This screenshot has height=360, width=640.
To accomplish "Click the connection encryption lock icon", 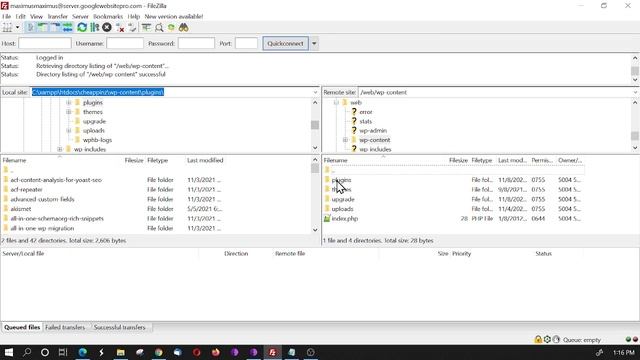I will (x=538, y=340).
